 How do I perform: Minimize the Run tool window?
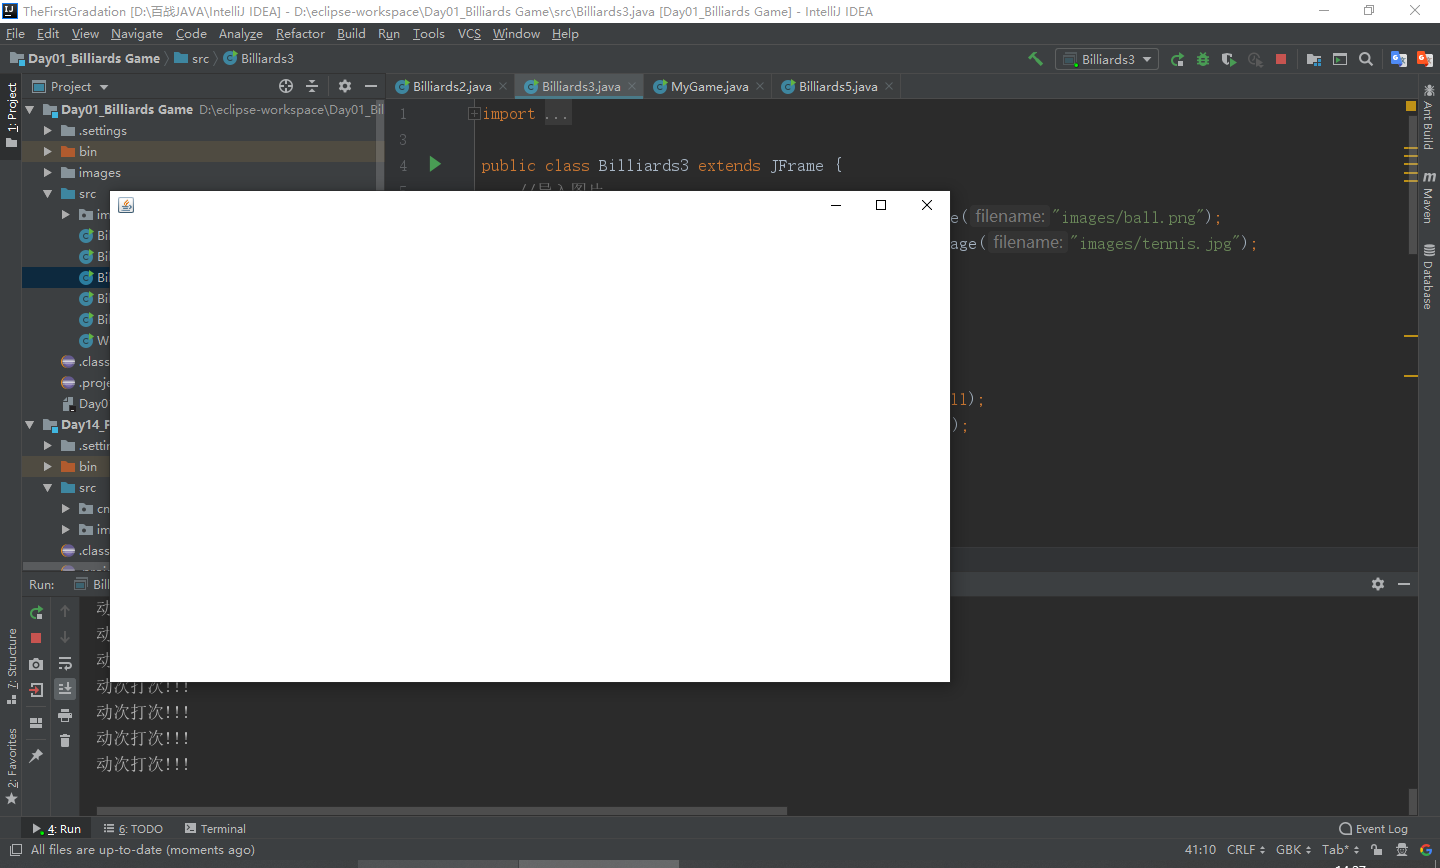point(1404,584)
